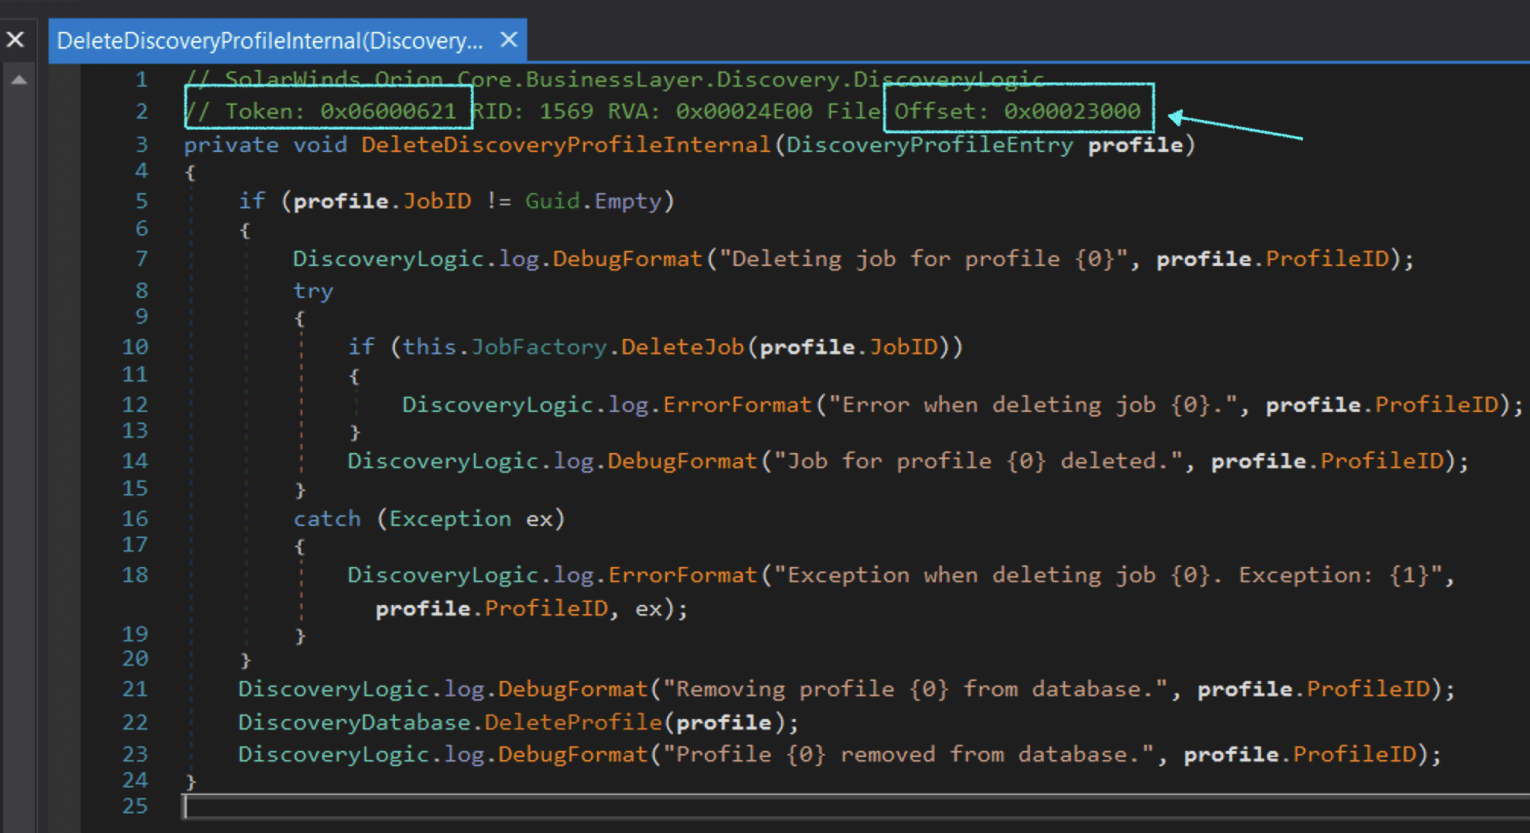Click the Guid type in the if condition

coord(552,201)
